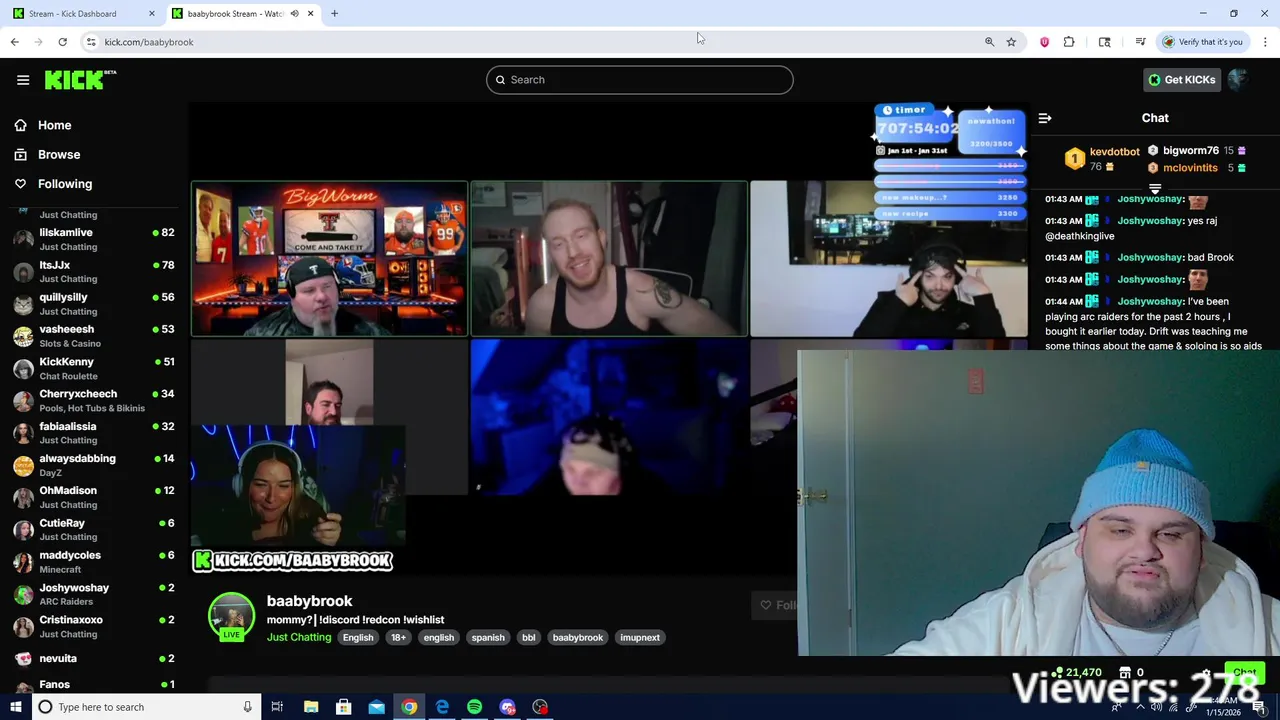Image resolution: width=1280 pixels, height=720 pixels.
Task: Open a new browser tab
Action: (x=335, y=13)
